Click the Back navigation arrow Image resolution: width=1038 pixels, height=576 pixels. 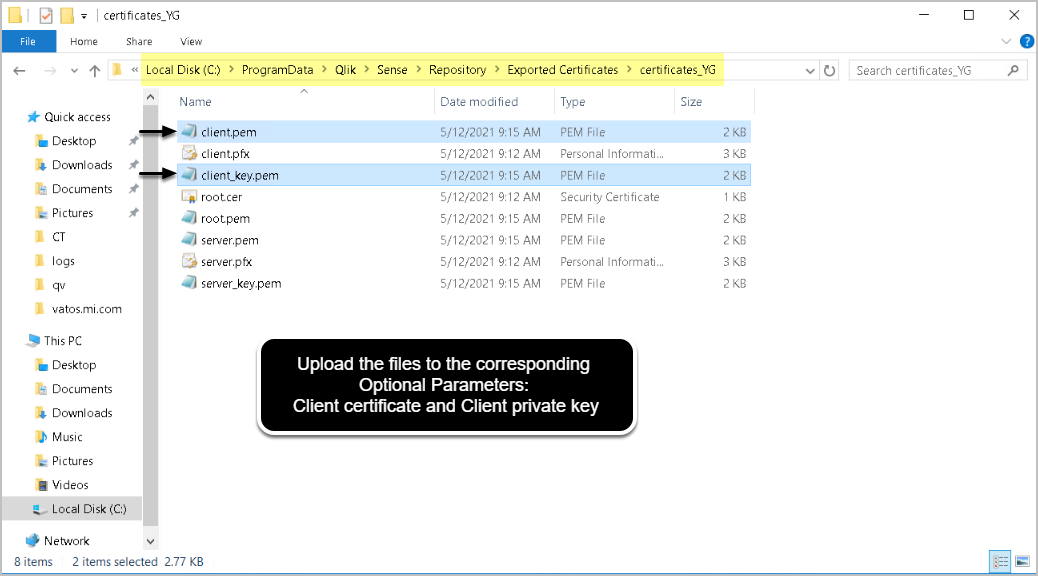click(x=20, y=71)
